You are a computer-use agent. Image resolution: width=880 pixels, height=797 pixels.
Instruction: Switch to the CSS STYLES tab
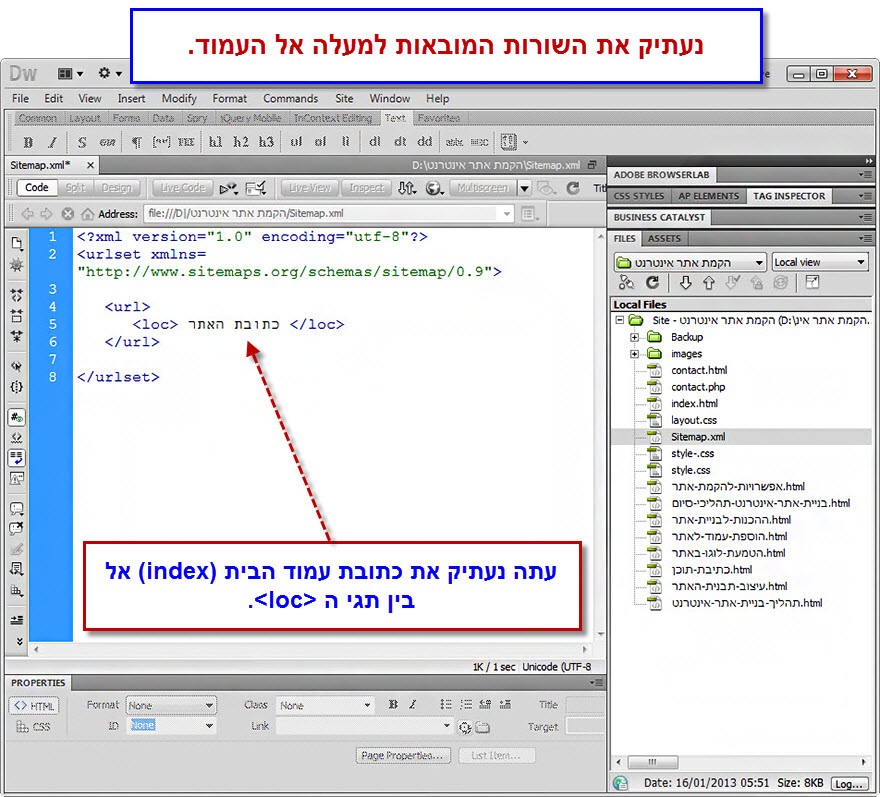[x=639, y=196]
